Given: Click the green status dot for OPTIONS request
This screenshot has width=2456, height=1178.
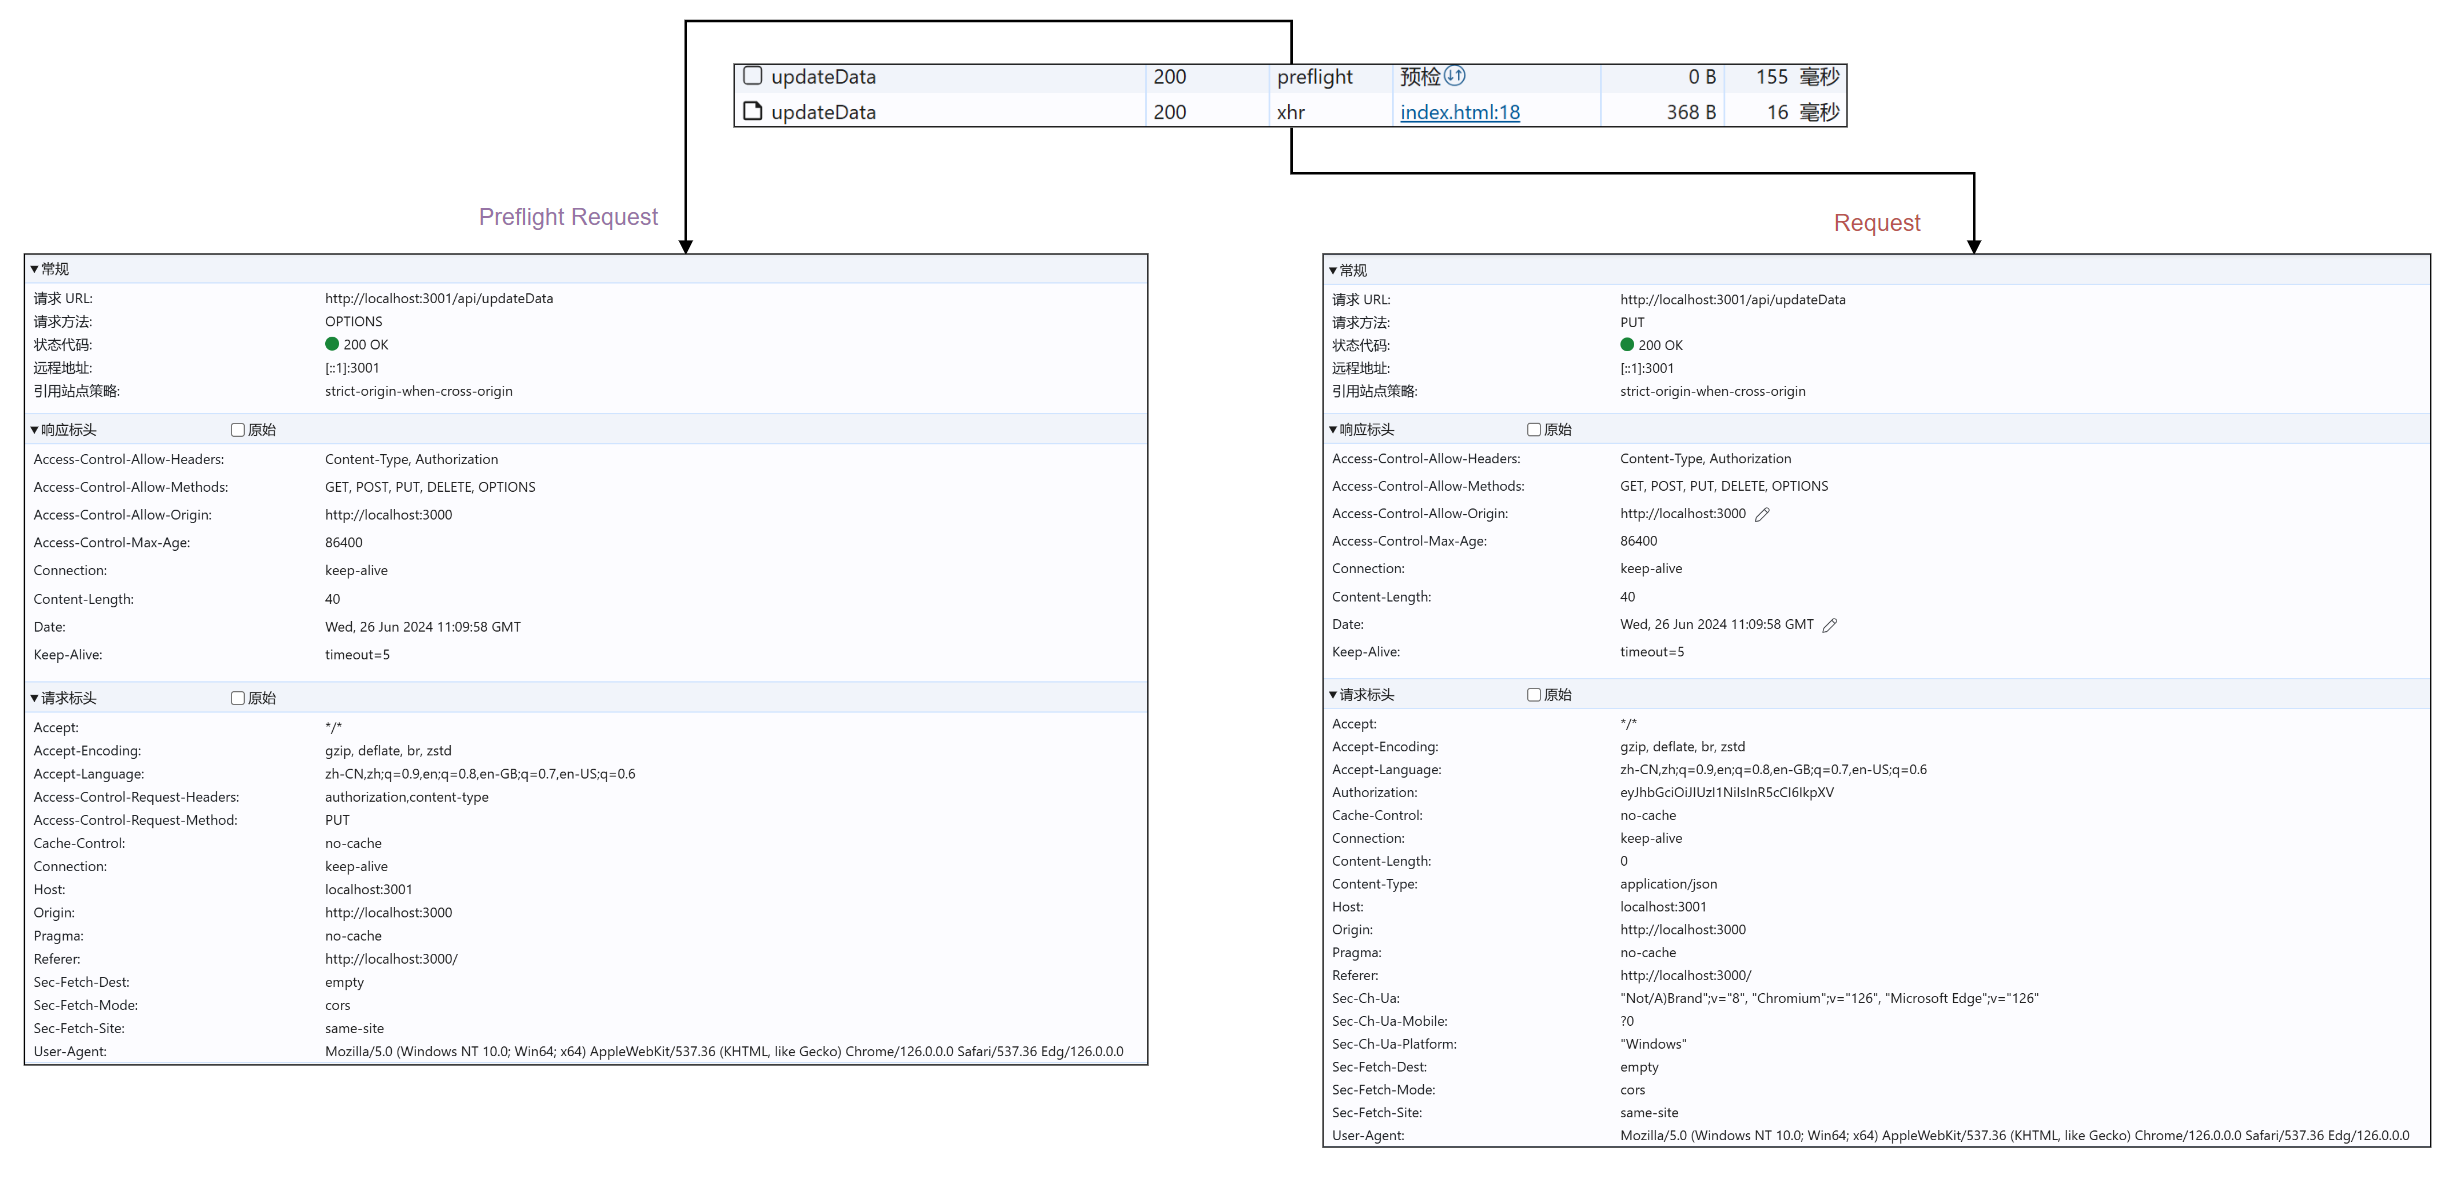Looking at the screenshot, I should pyautogui.click(x=332, y=344).
